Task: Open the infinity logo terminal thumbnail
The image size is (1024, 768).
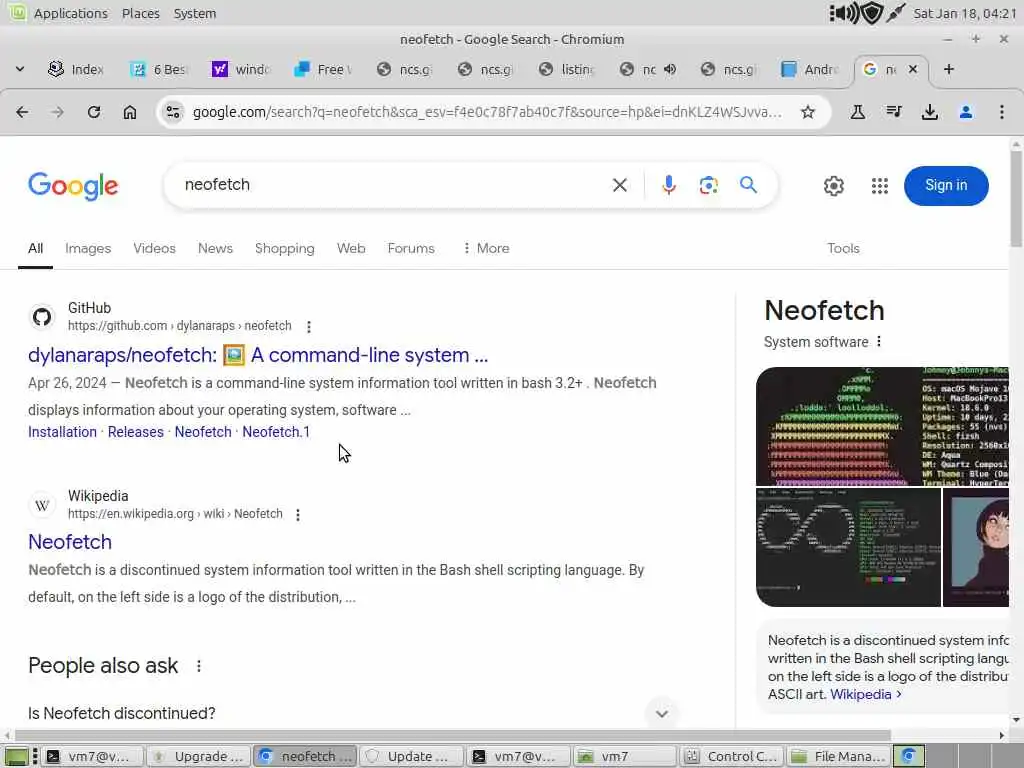Action: coord(848,547)
